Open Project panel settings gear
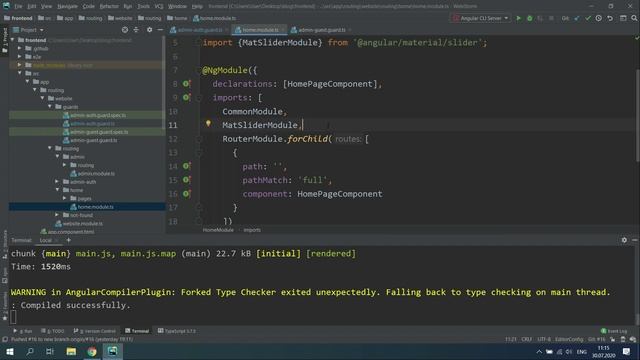The width and height of the screenshot is (640, 360). [149, 30]
